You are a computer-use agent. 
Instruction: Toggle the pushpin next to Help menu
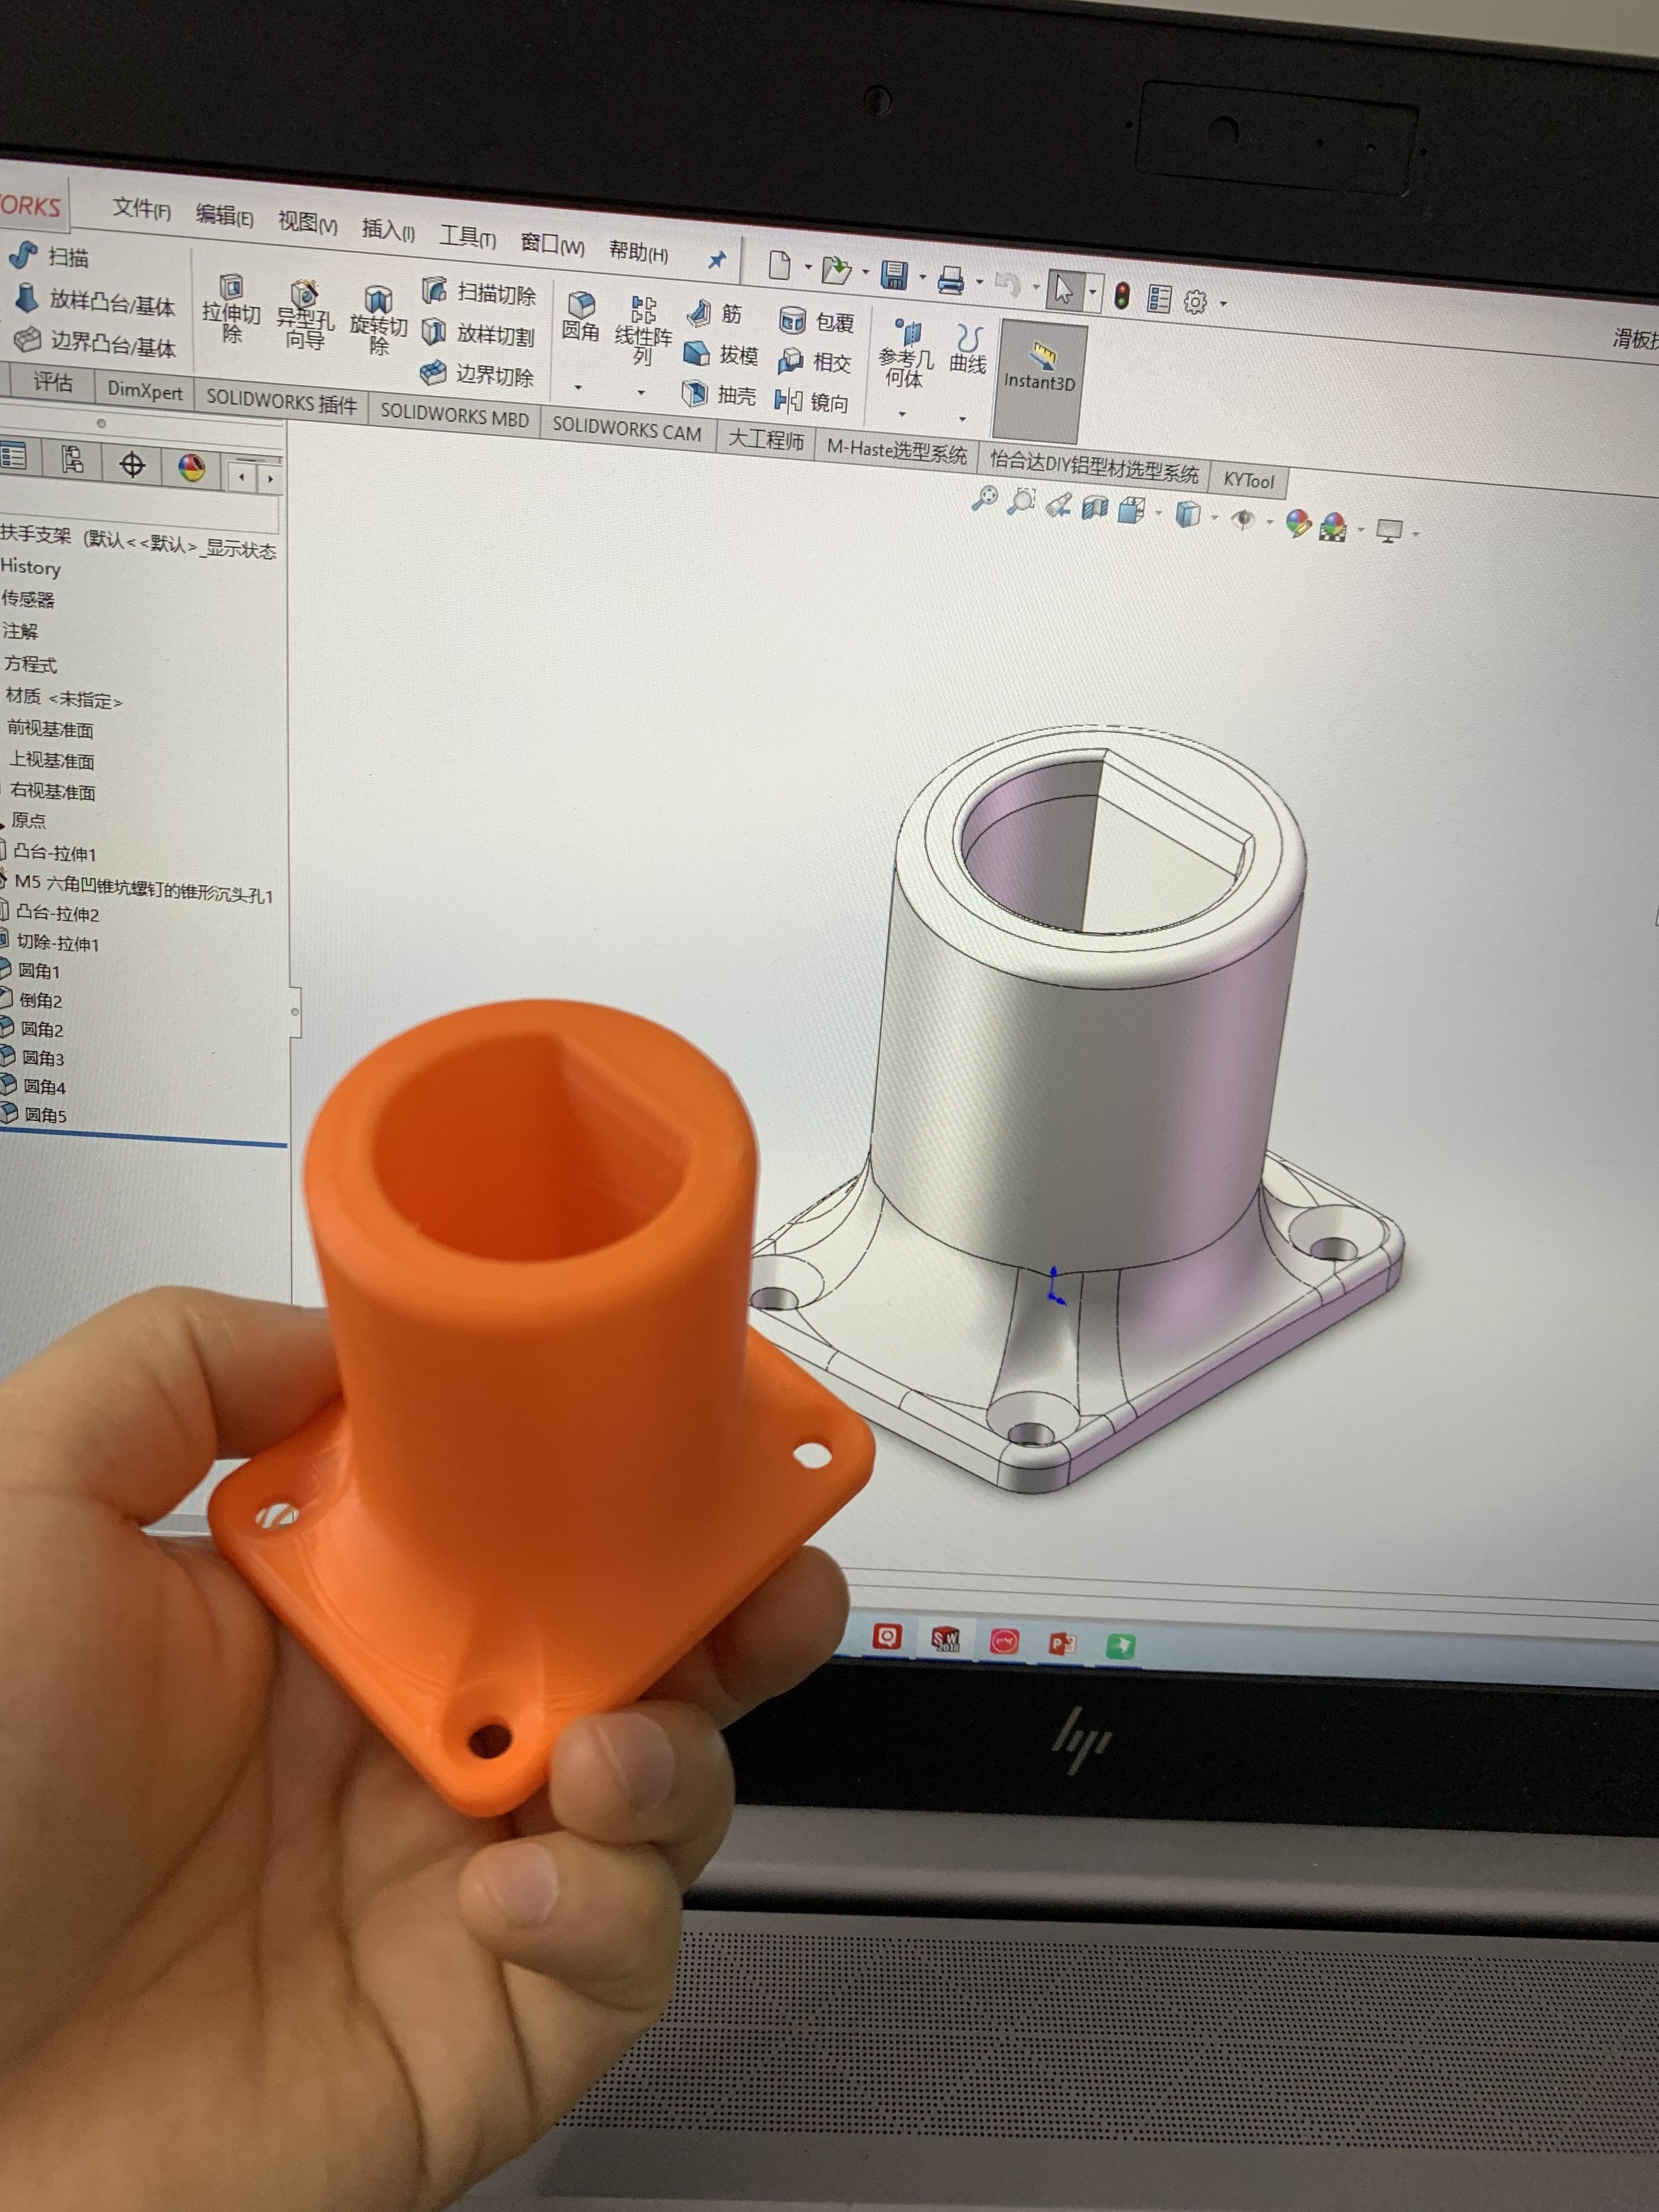pyautogui.click(x=717, y=259)
